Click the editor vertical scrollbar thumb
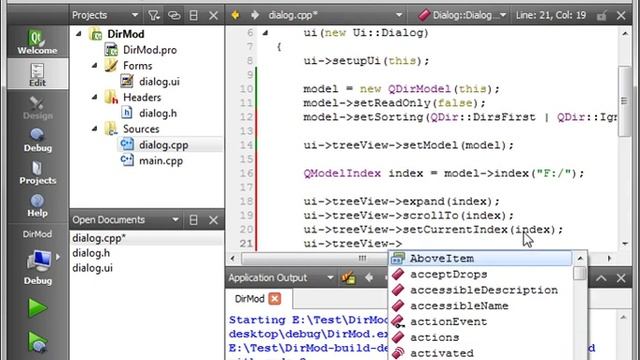Screen dimensions: 640x360 click(624, 101)
